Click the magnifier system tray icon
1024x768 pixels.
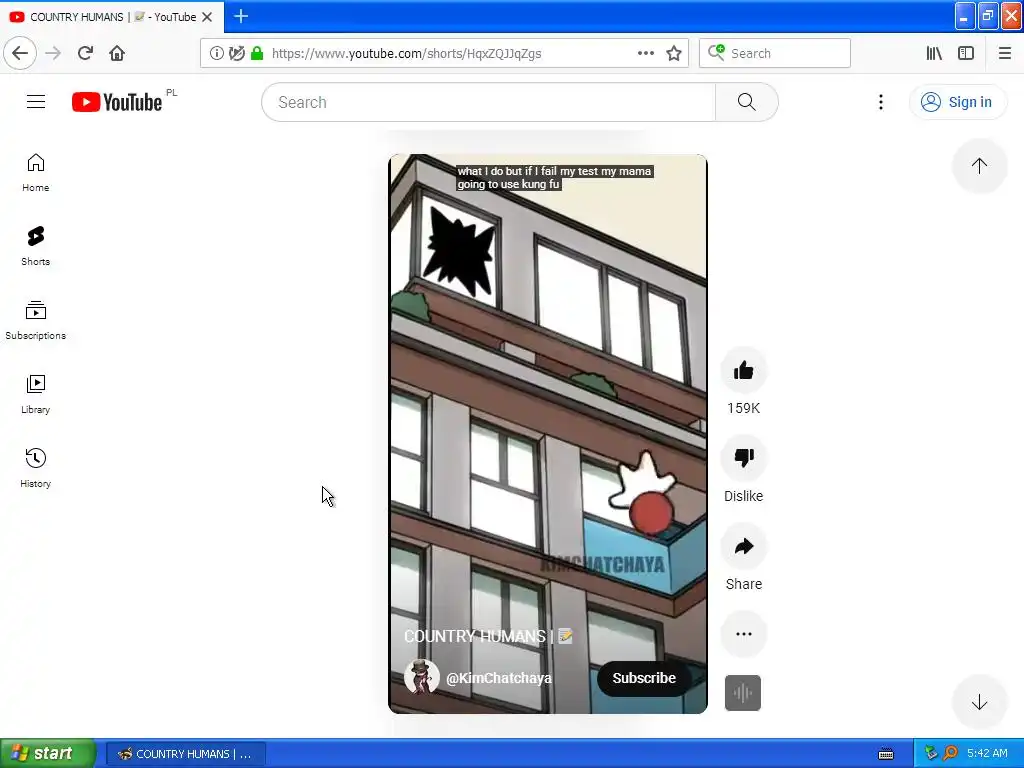click(x=950, y=754)
